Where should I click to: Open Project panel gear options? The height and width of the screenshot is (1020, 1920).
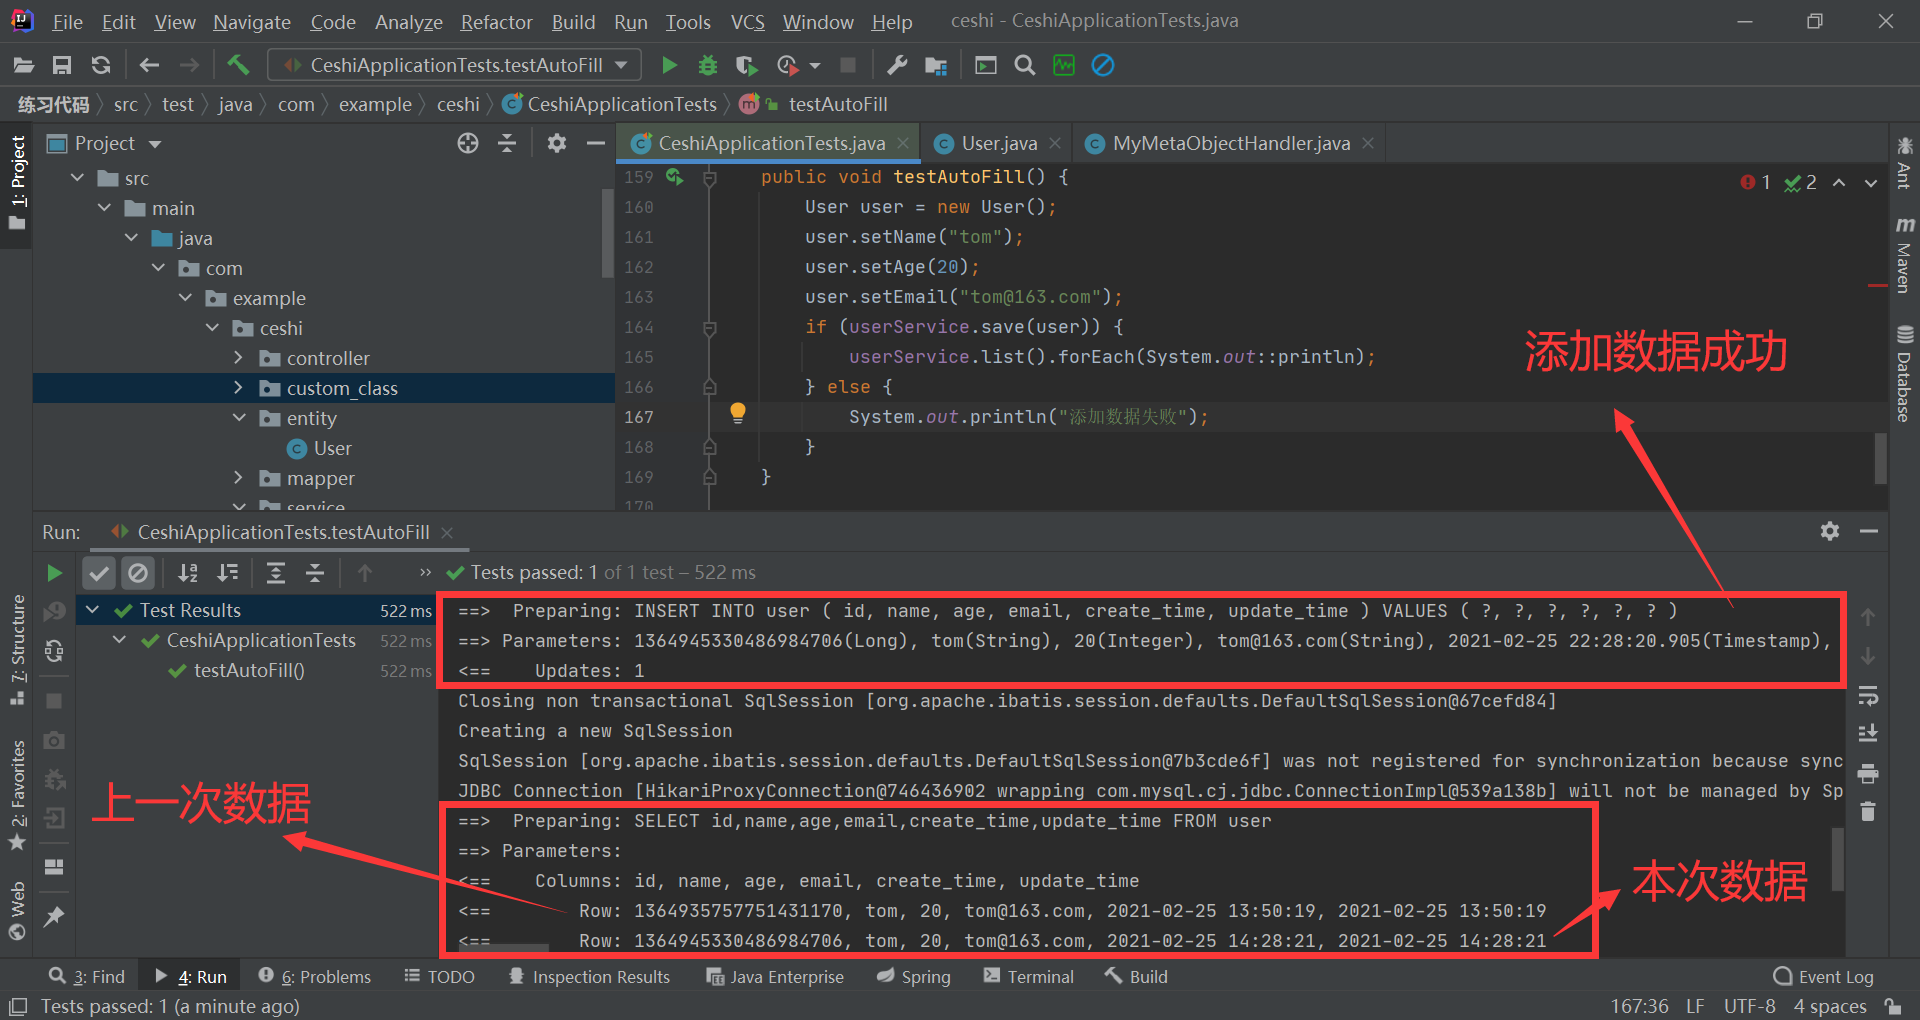(557, 143)
